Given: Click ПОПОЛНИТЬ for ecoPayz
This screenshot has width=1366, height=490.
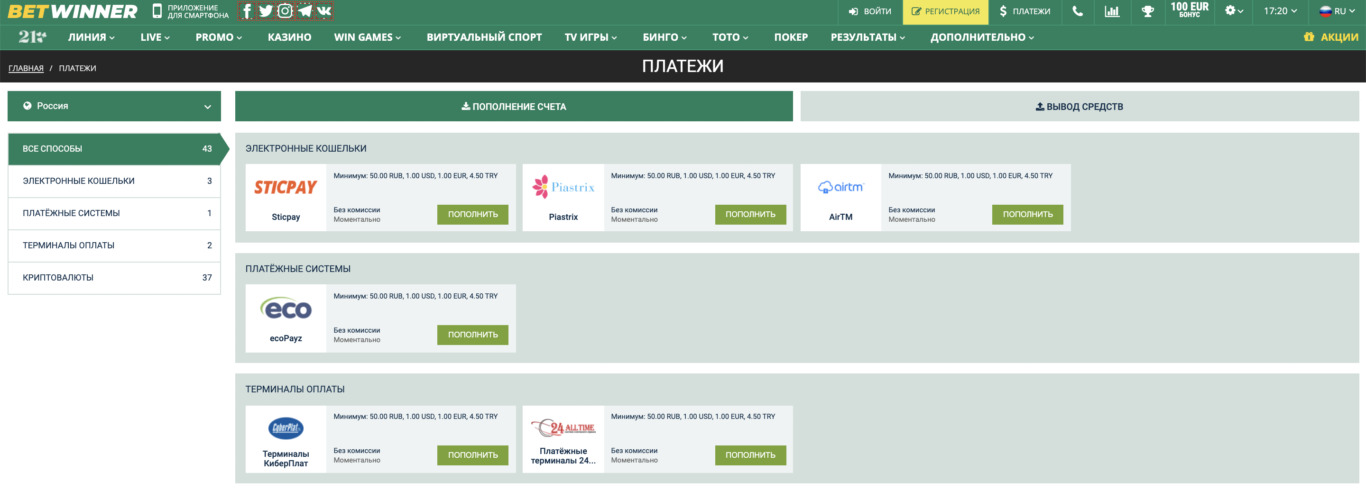Looking at the screenshot, I should click(473, 335).
